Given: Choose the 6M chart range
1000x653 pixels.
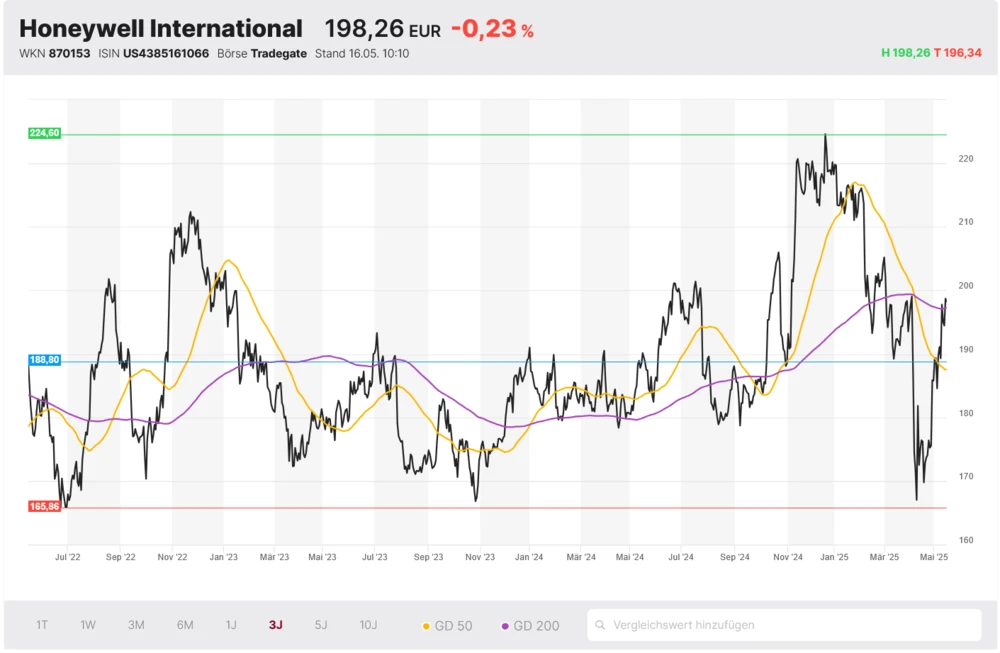Looking at the screenshot, I should [185, 625].
